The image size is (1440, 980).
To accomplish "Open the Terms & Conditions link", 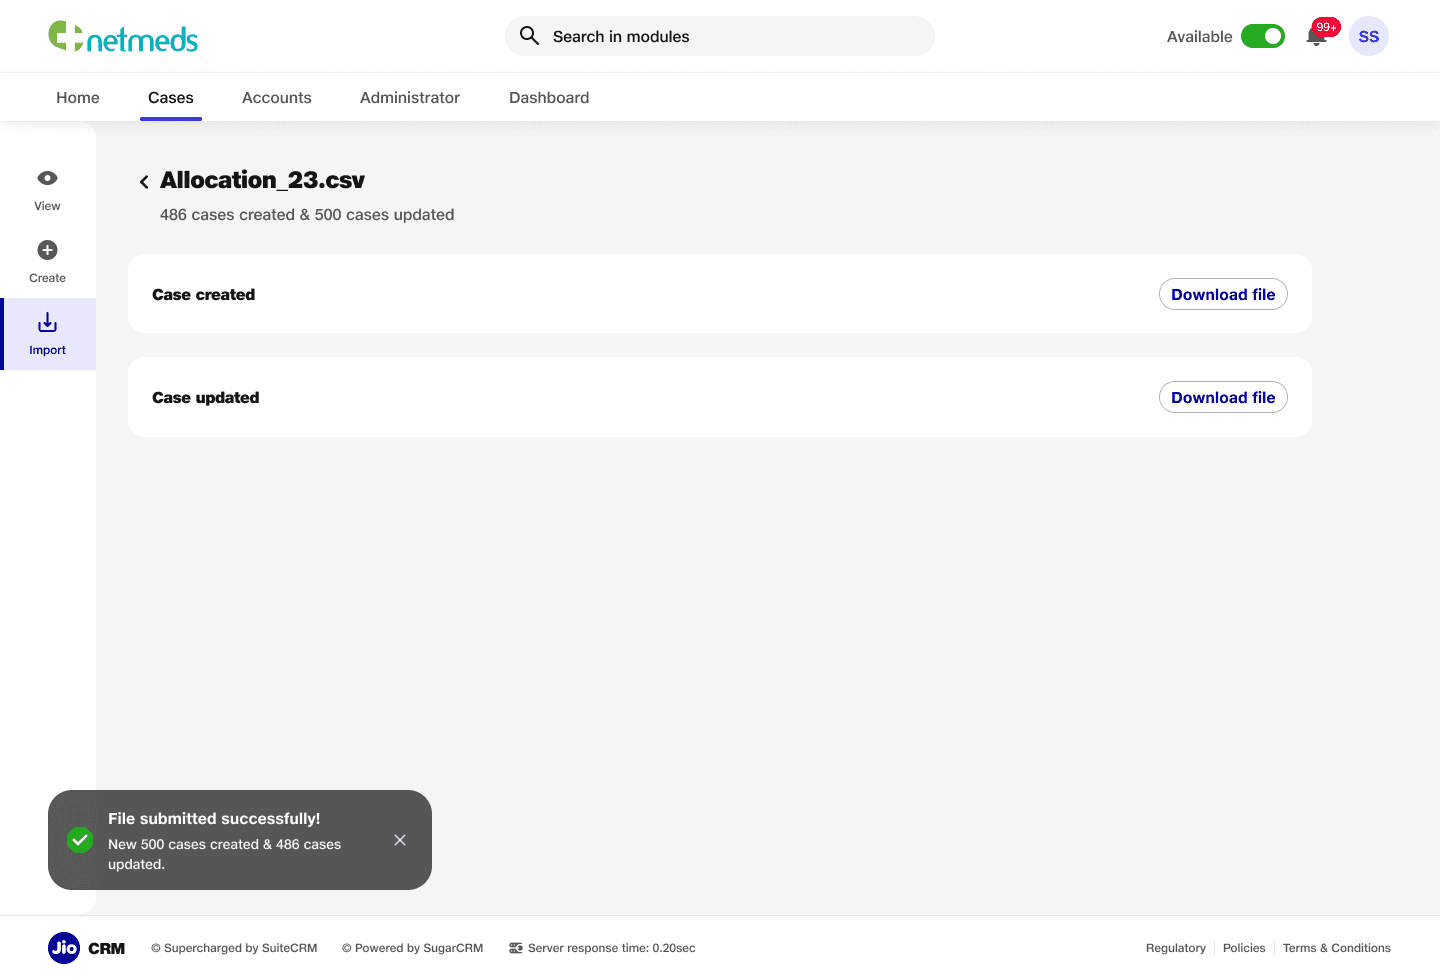I will click(1337, 948).
